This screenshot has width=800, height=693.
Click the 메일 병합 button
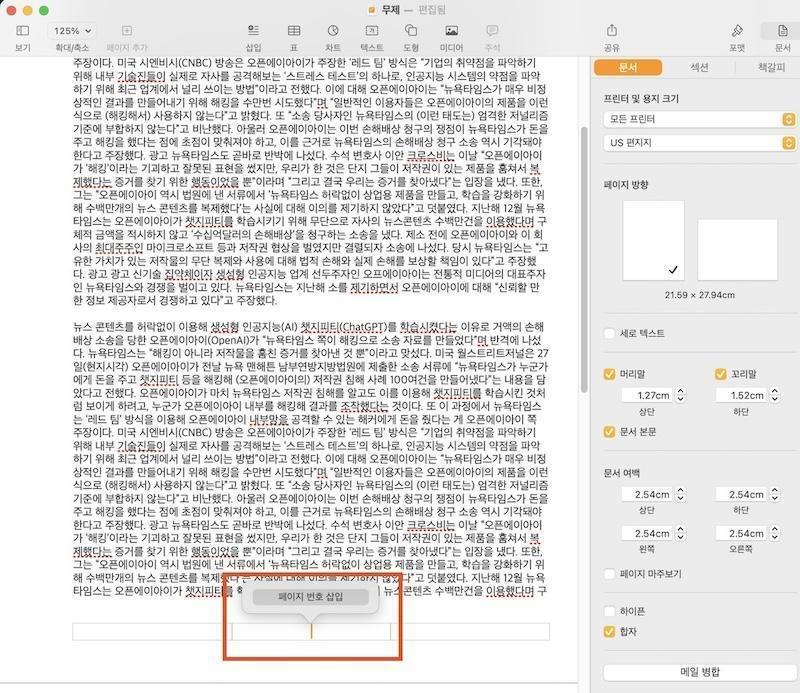point(699,672)
